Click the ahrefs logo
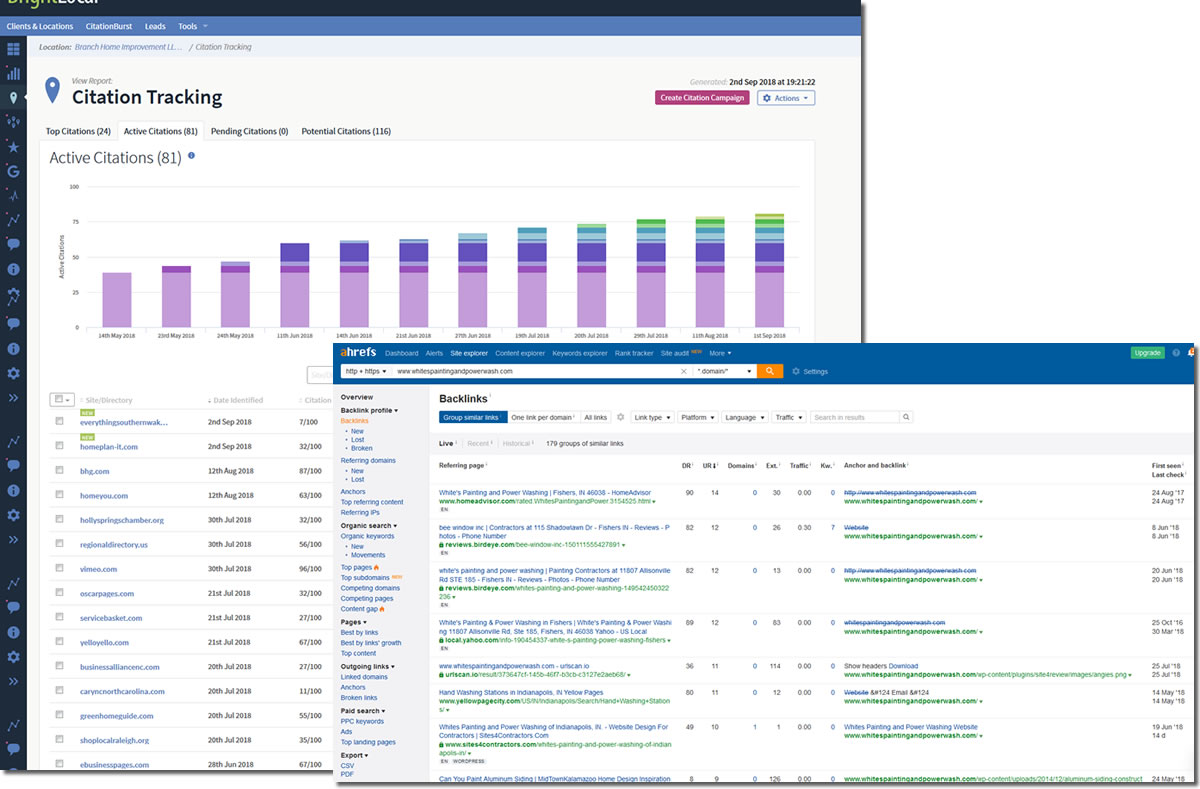Screen dimensions: 1200x789 pyautogui.click(x=357, y=353)
